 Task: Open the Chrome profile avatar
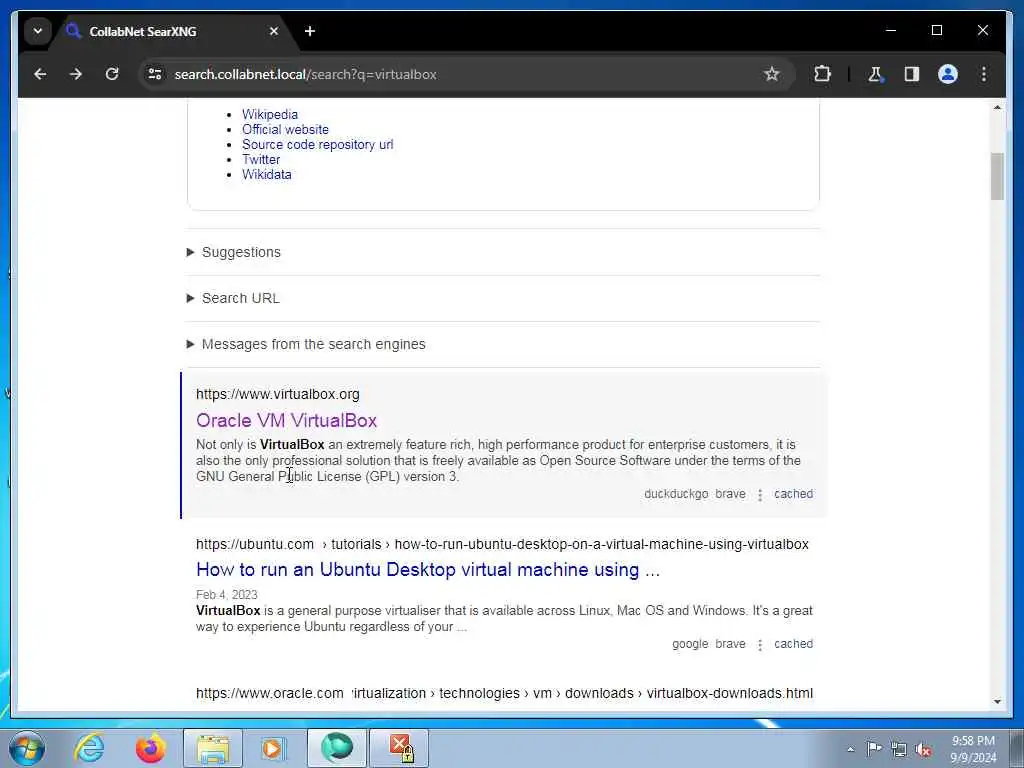(948, 74)
